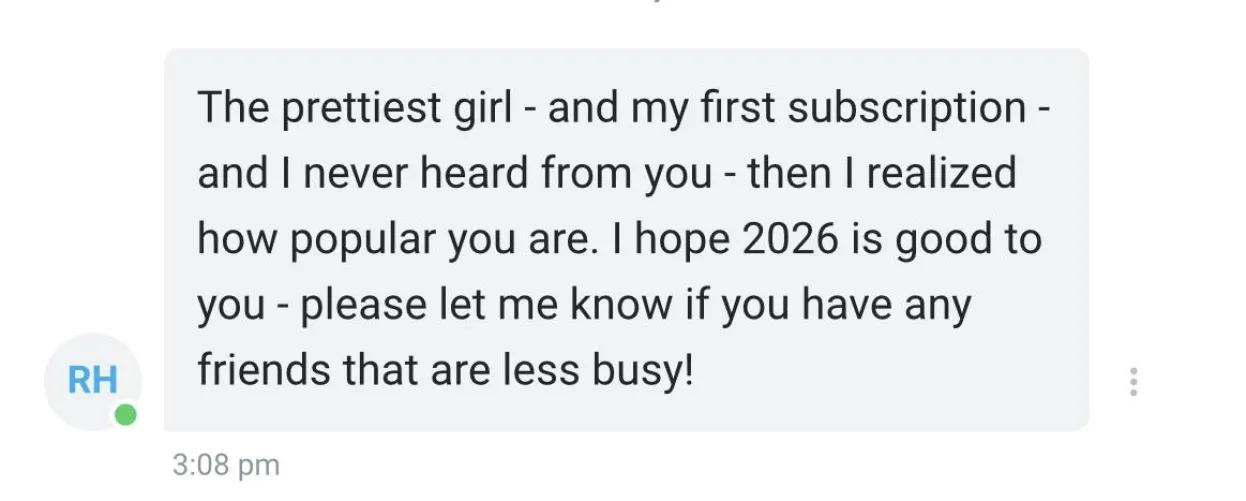Viewport: 1246px width, 501px height.
Task: Click the 3:08 pm timestamp
Action: click(x=226, y=465)
